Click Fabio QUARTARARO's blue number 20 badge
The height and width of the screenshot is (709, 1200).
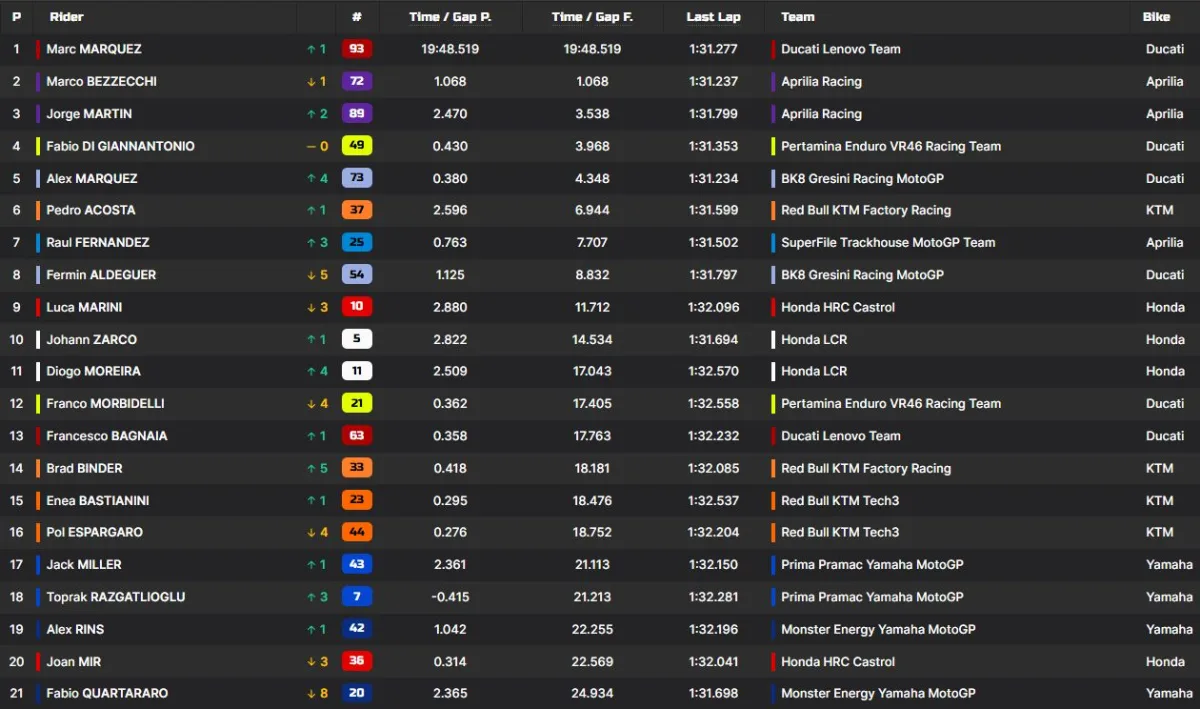tap(357, 693)
